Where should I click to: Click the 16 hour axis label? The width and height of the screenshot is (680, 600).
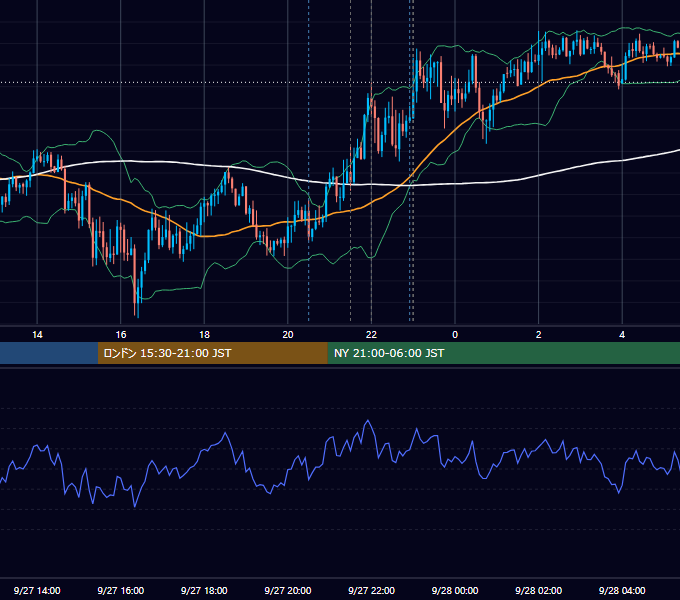pos(121,335)
